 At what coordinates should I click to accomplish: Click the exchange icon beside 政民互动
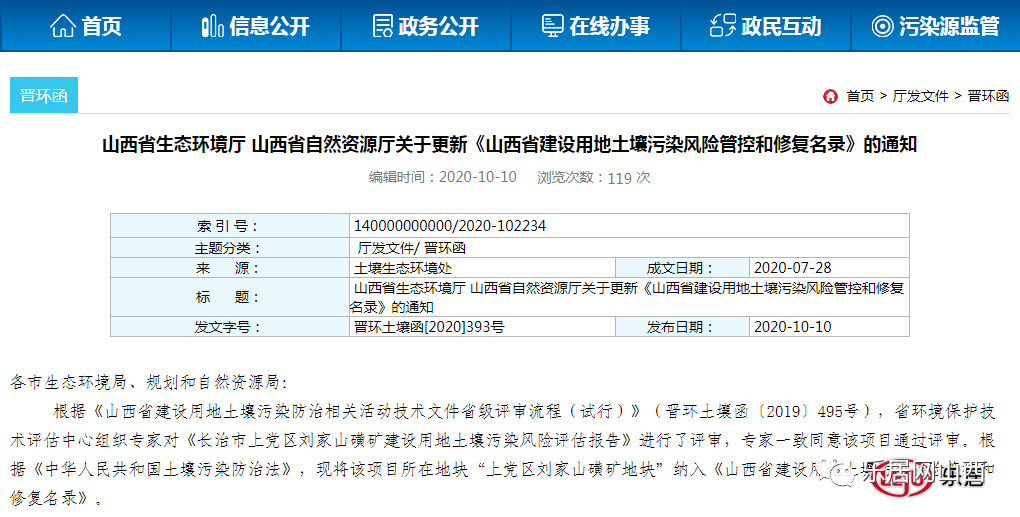[x=723, y=26]
